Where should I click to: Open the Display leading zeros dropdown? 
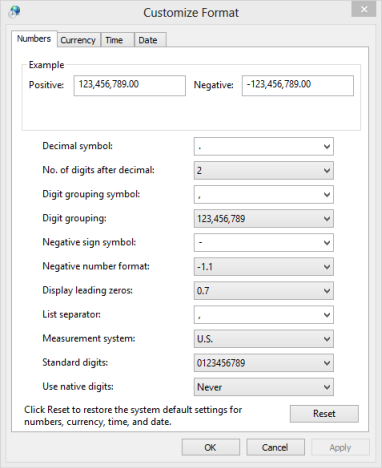(264, 290)
